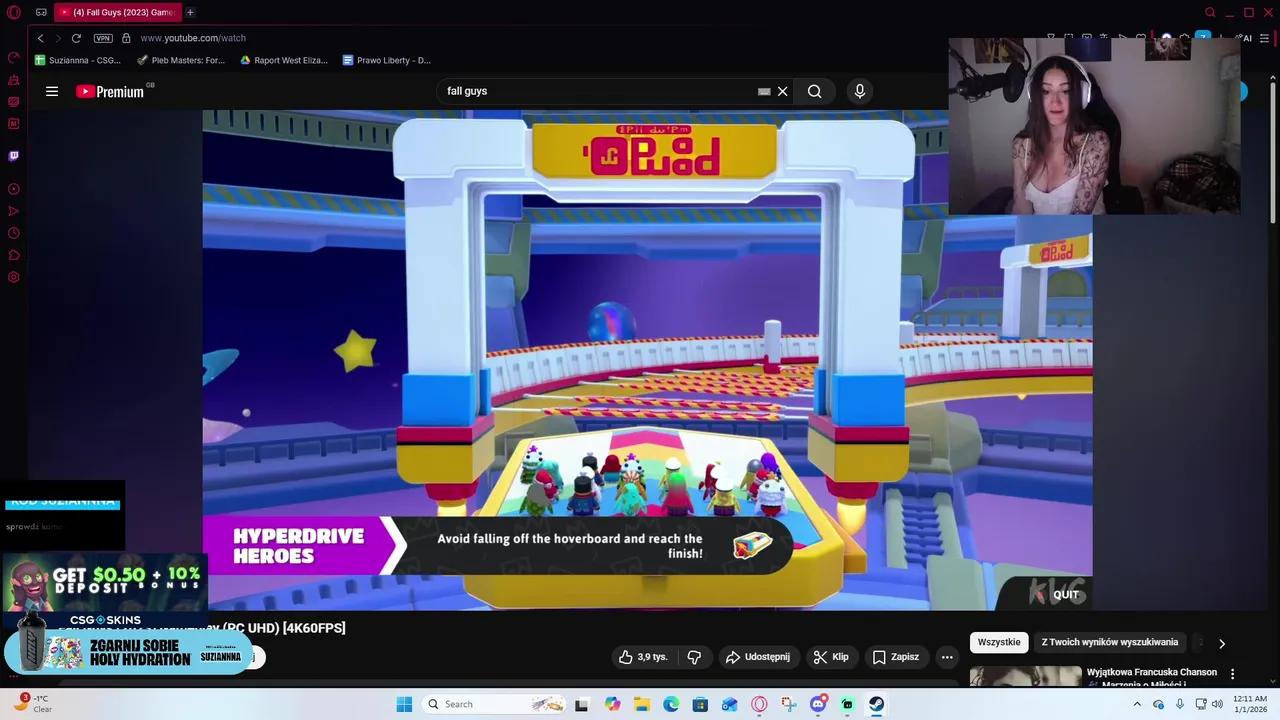Open Extensions cube icon in sidebar
This screenshot has width=1280, height=720.
(14, 255)
